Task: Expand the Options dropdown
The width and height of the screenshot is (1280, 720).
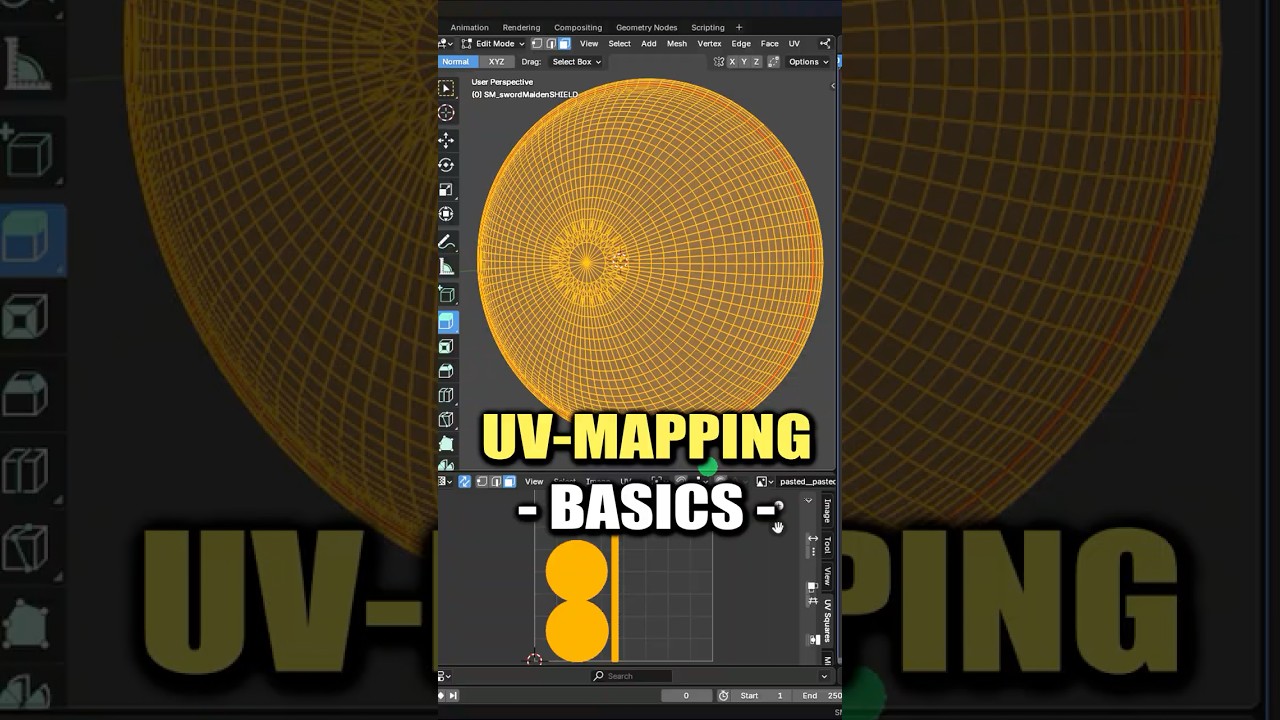Action: [x=808, y=62]
